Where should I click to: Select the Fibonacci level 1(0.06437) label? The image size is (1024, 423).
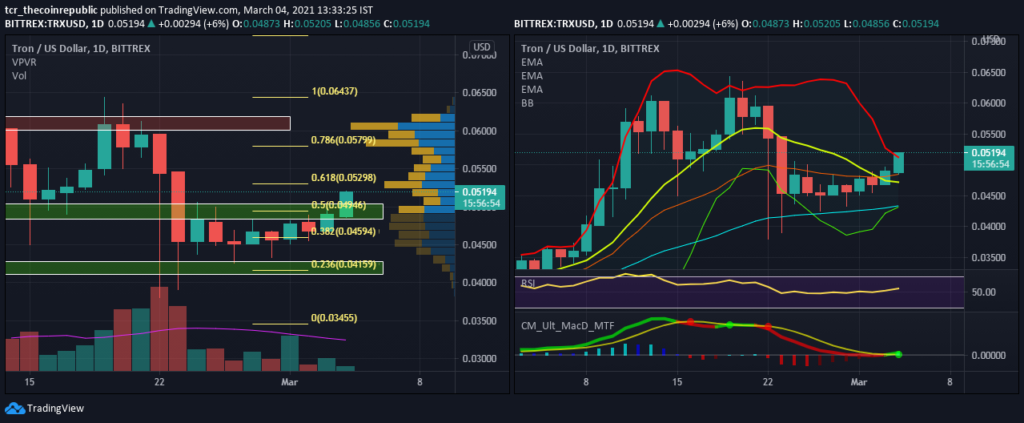click(x=334, y=91)
